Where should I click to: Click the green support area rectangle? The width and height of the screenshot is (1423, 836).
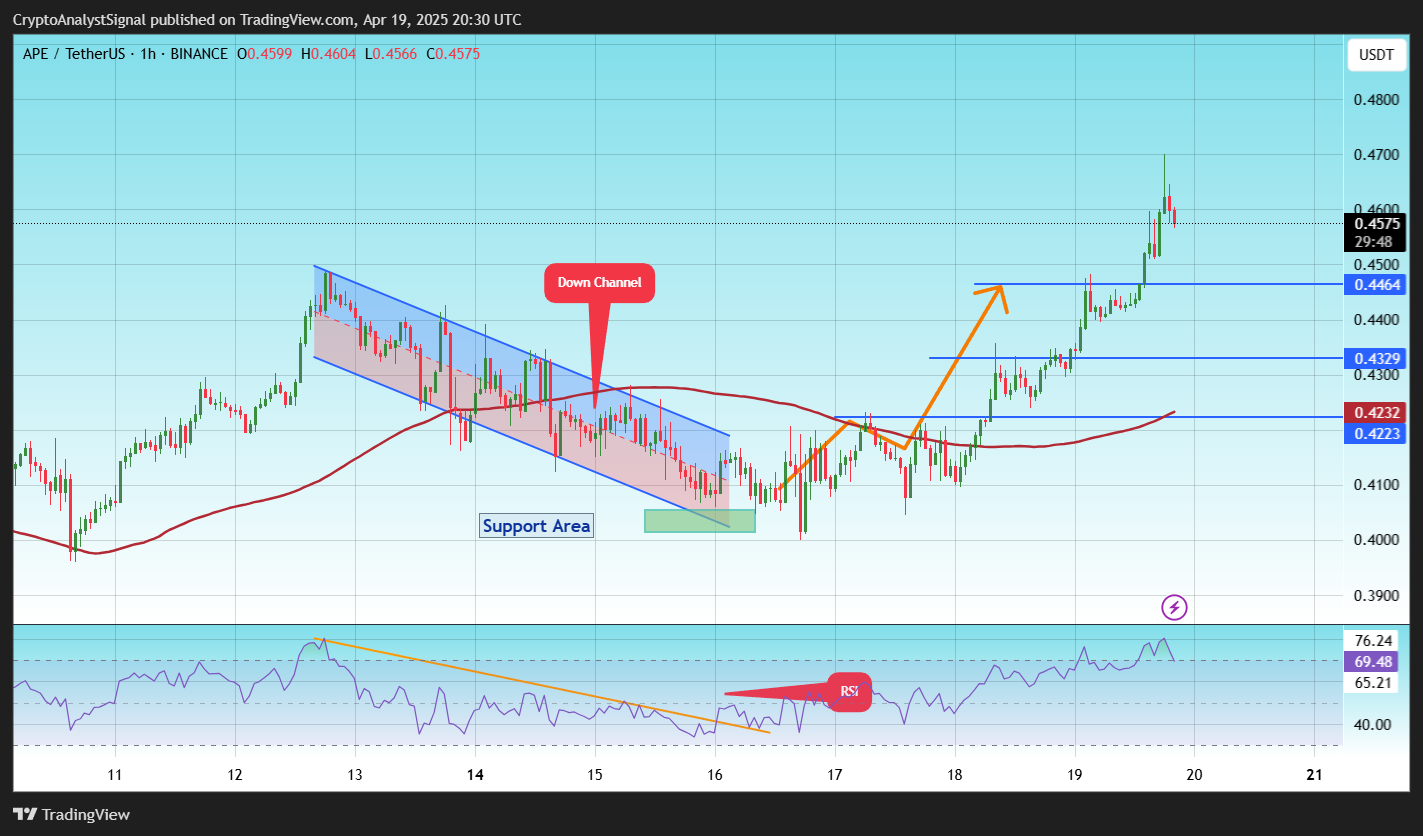pos(700,520)
